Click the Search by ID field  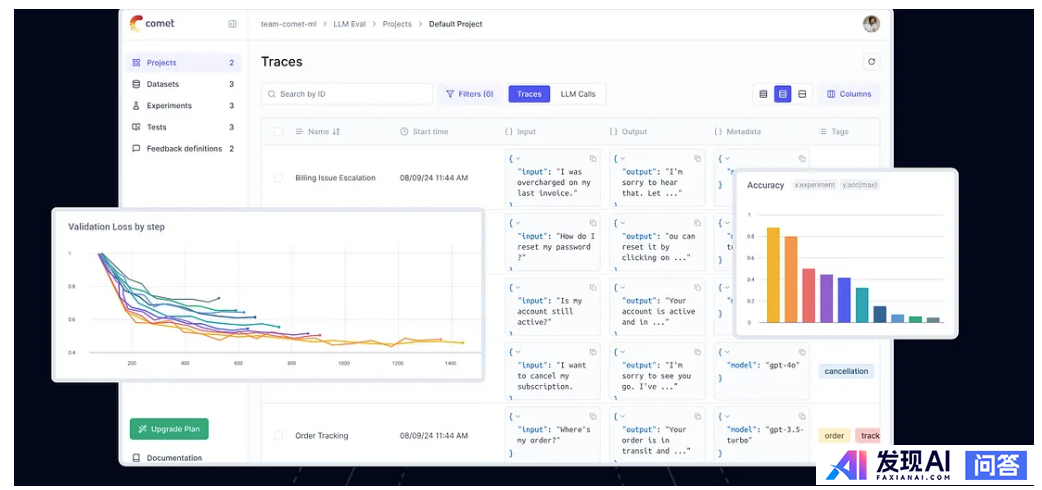[346, 94]
